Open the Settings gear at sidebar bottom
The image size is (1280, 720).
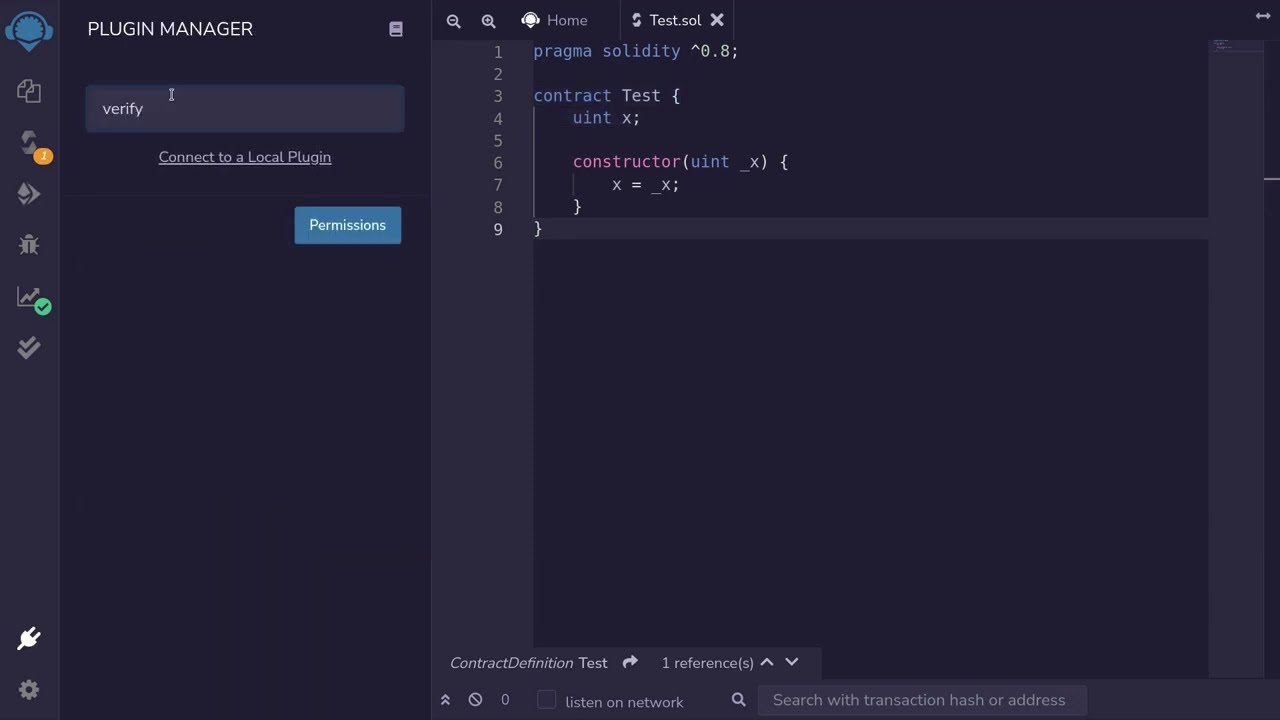click(28, 690)
